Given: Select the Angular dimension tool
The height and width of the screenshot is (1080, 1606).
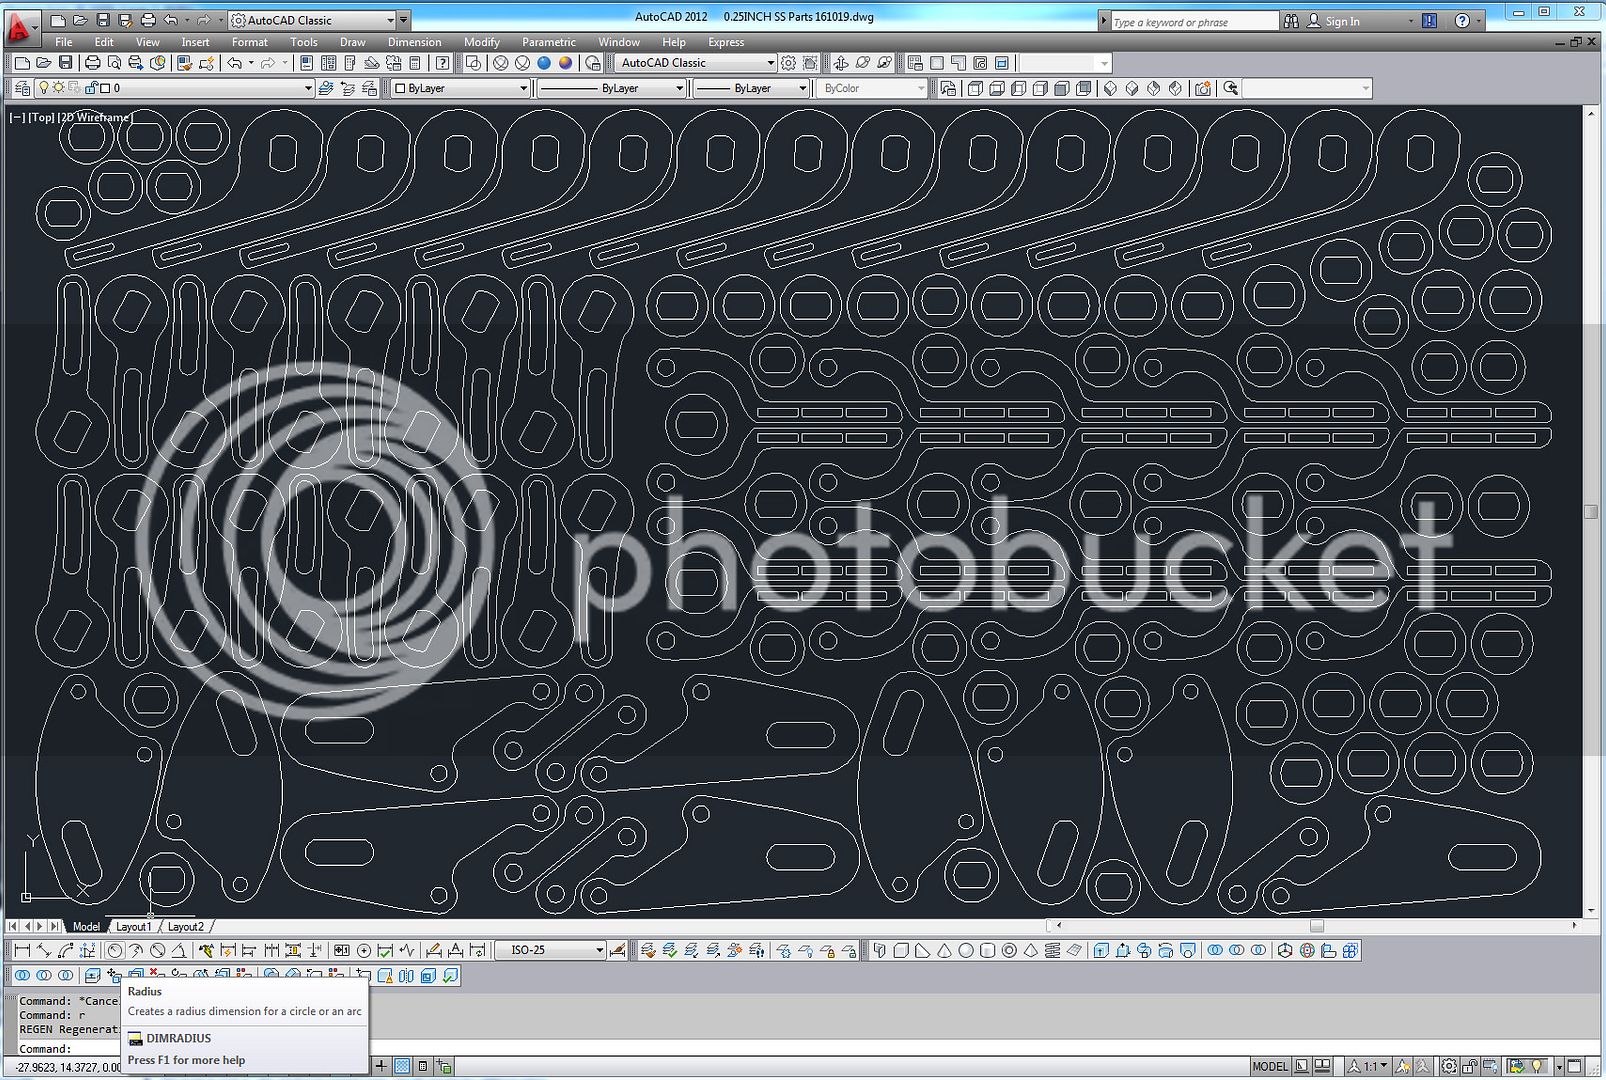Looking at the screenshot, I should (179, 950).
